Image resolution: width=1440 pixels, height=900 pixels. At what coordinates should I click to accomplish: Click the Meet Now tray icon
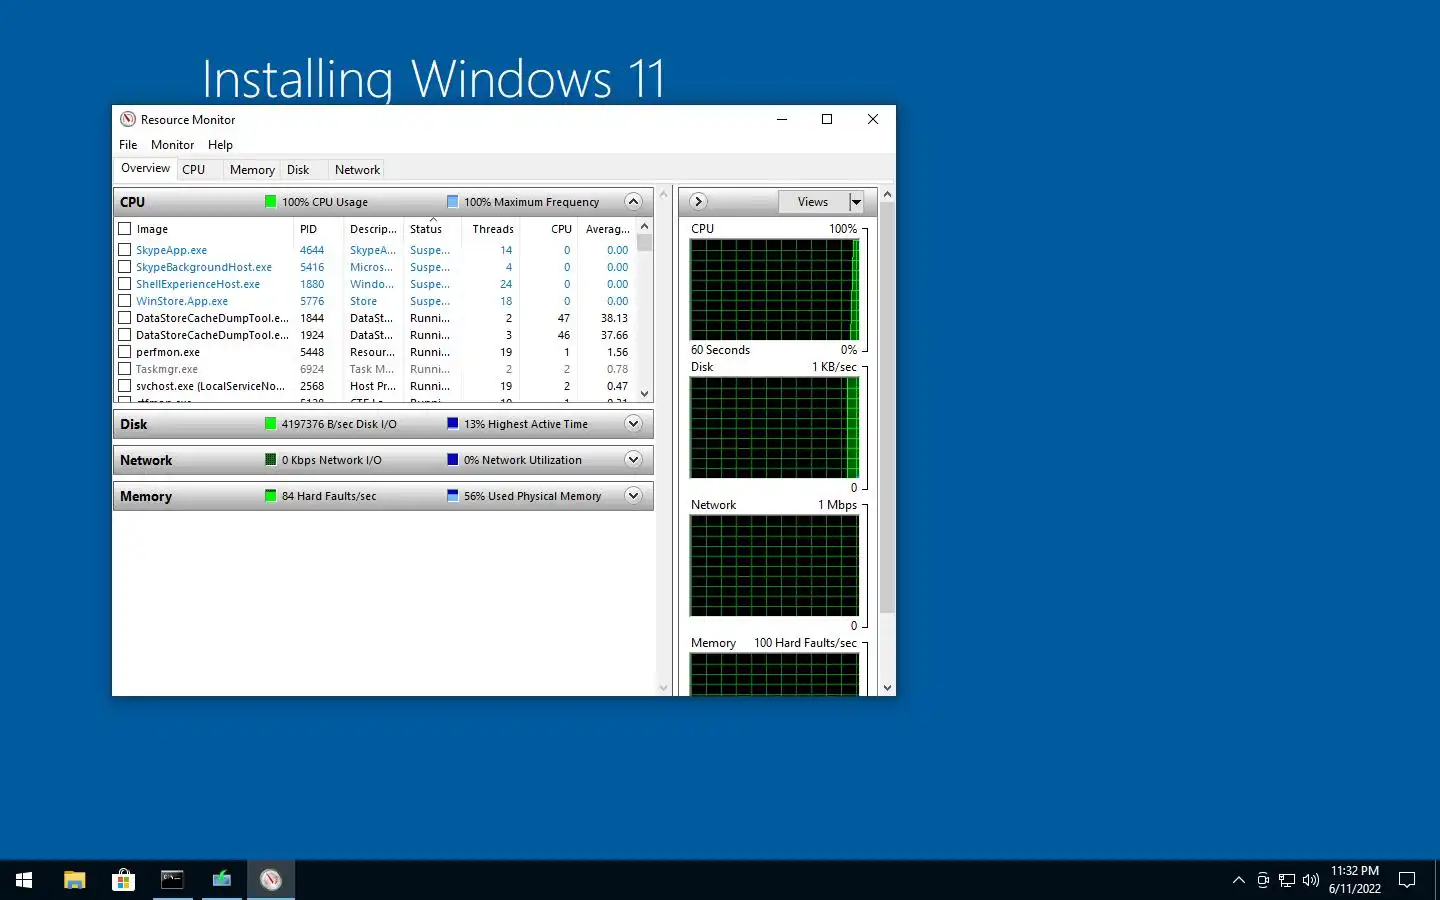[1263, 880]
